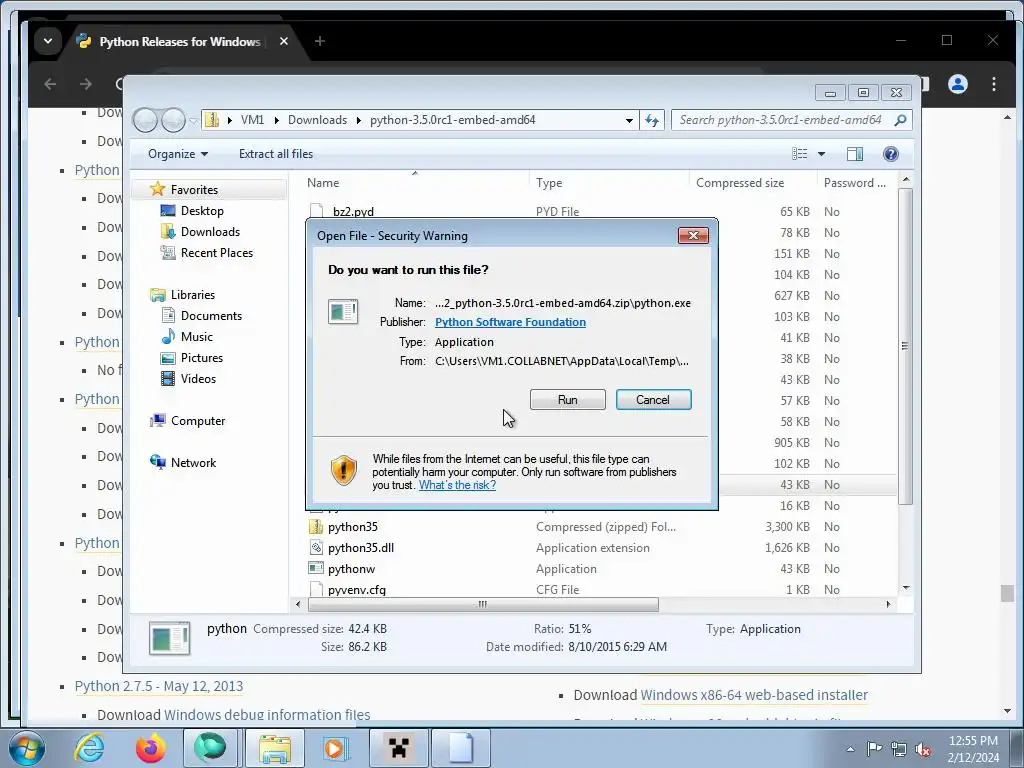This screenshot has width=1024, height=768.
Task: Toggle the preview pane icon
Action: pyautogui.click(x=854, y=154)
